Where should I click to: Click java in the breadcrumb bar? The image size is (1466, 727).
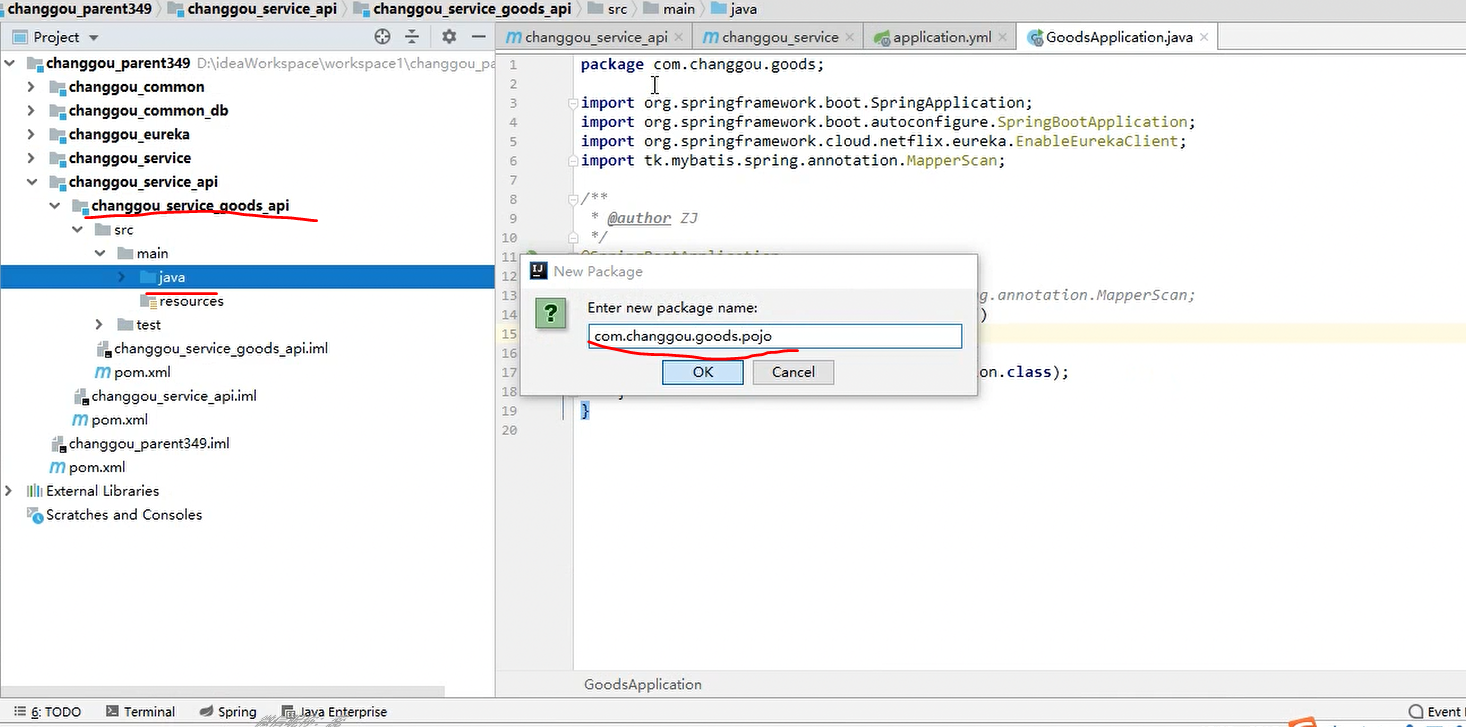click(x=743, y=9)
